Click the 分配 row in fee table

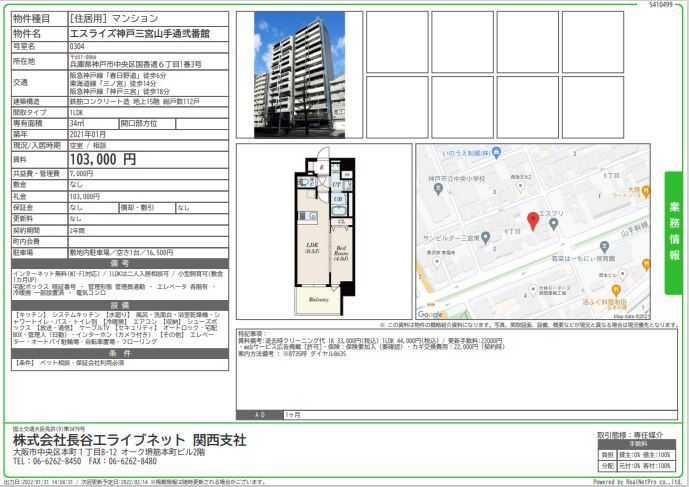[x=636, y=466]
